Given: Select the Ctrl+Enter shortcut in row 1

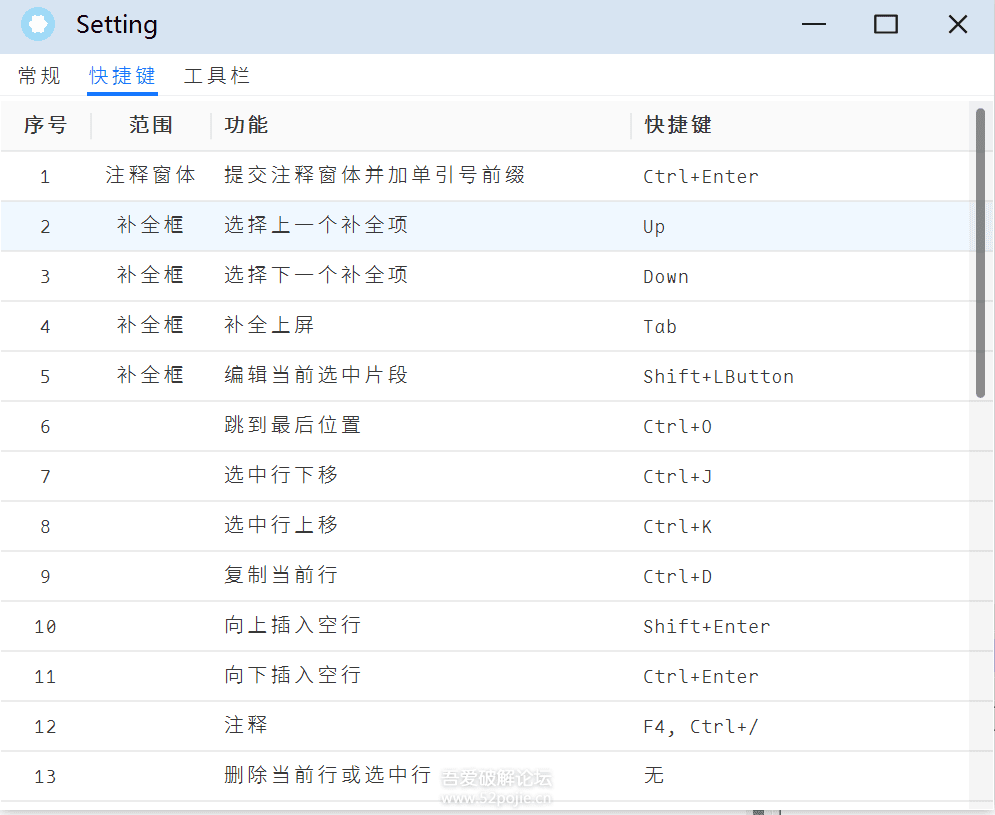Looking at the screenshot, I should [700, 177].
